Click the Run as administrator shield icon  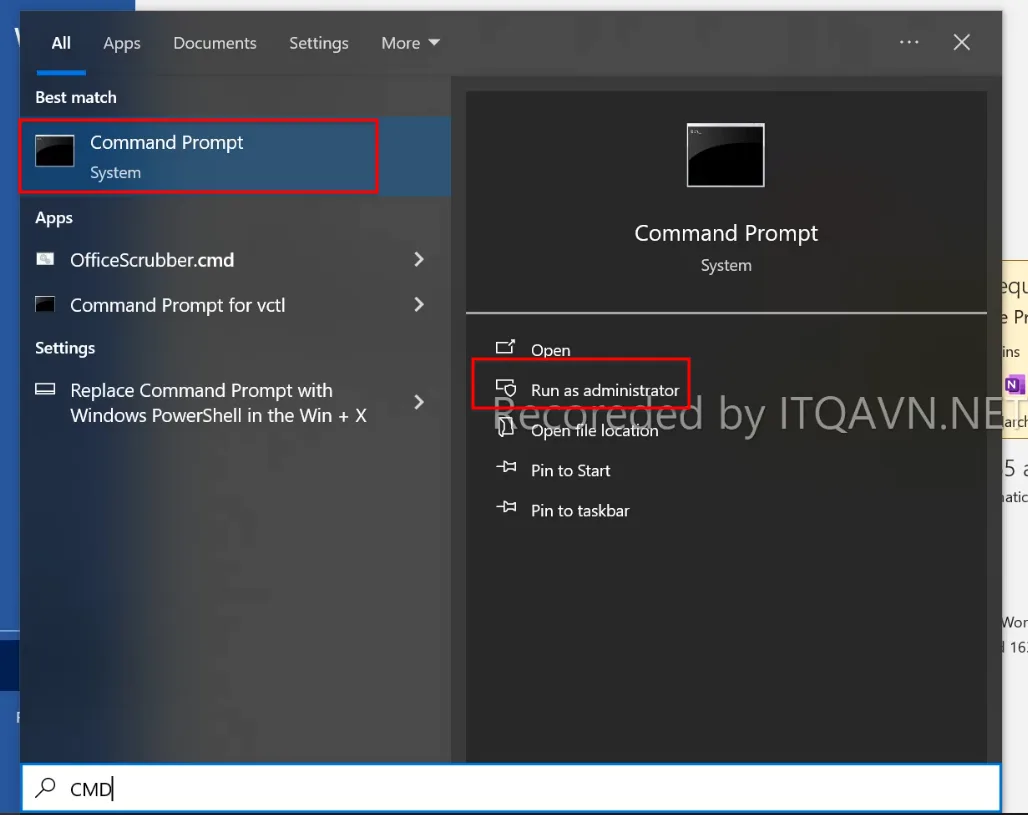506,389
